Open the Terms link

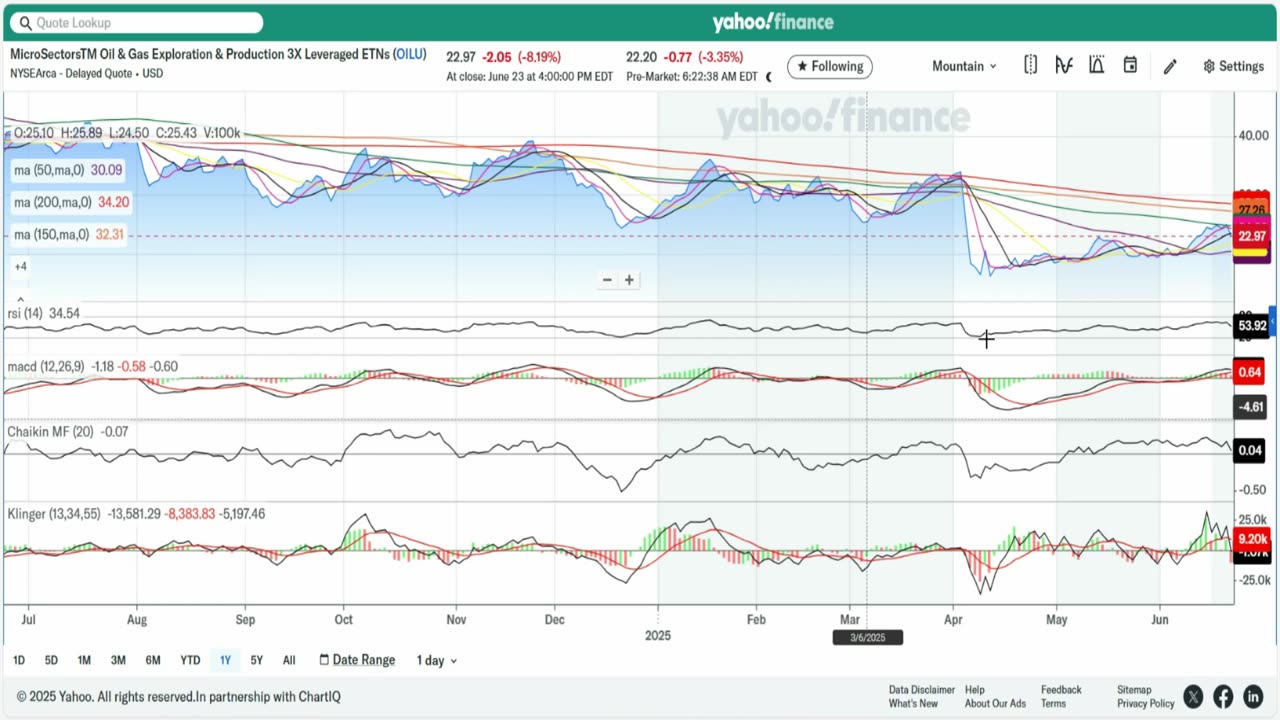tap(1053, 704)
